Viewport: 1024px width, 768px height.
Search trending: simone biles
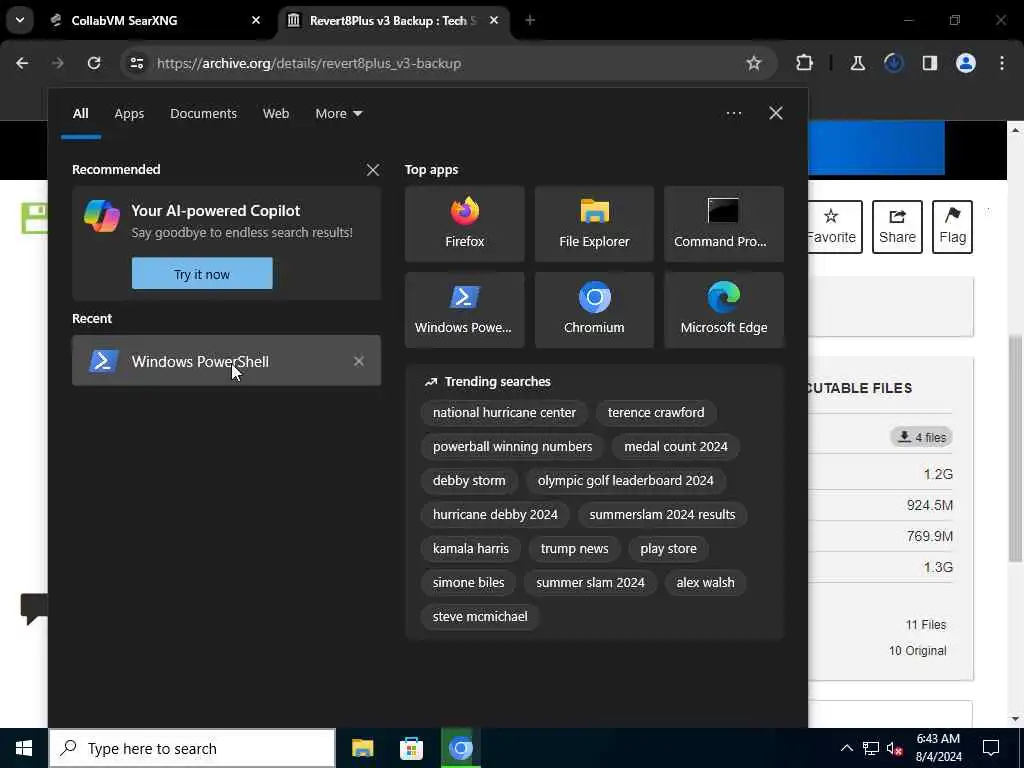pos(468,583)
